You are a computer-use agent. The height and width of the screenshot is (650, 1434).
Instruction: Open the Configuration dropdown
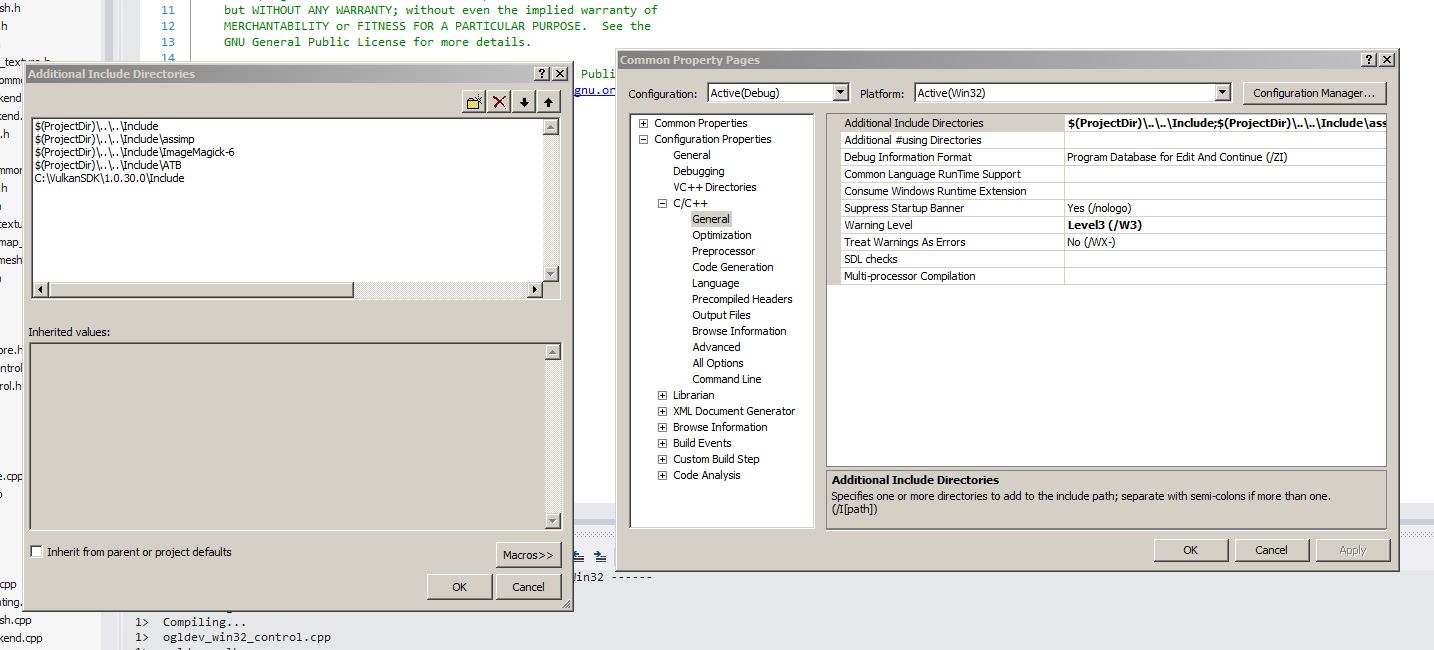click(x=840, y=93)
